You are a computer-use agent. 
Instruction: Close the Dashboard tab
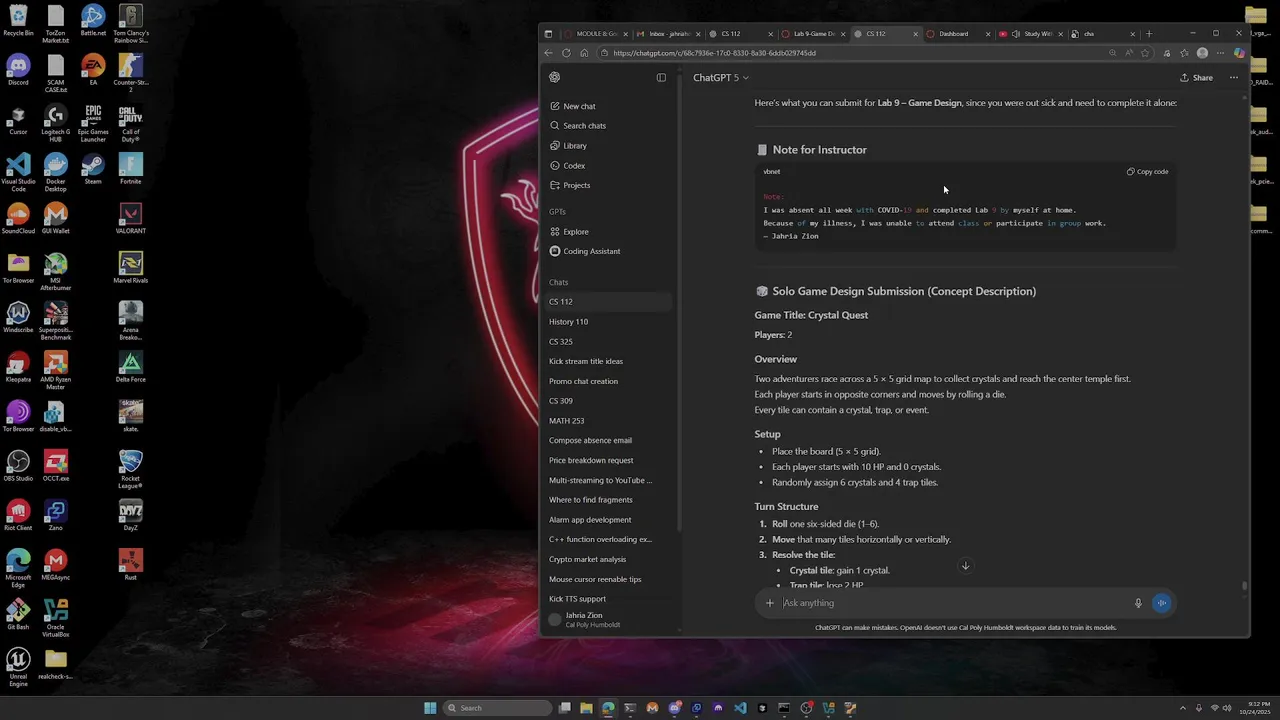(x=988, y=34)
